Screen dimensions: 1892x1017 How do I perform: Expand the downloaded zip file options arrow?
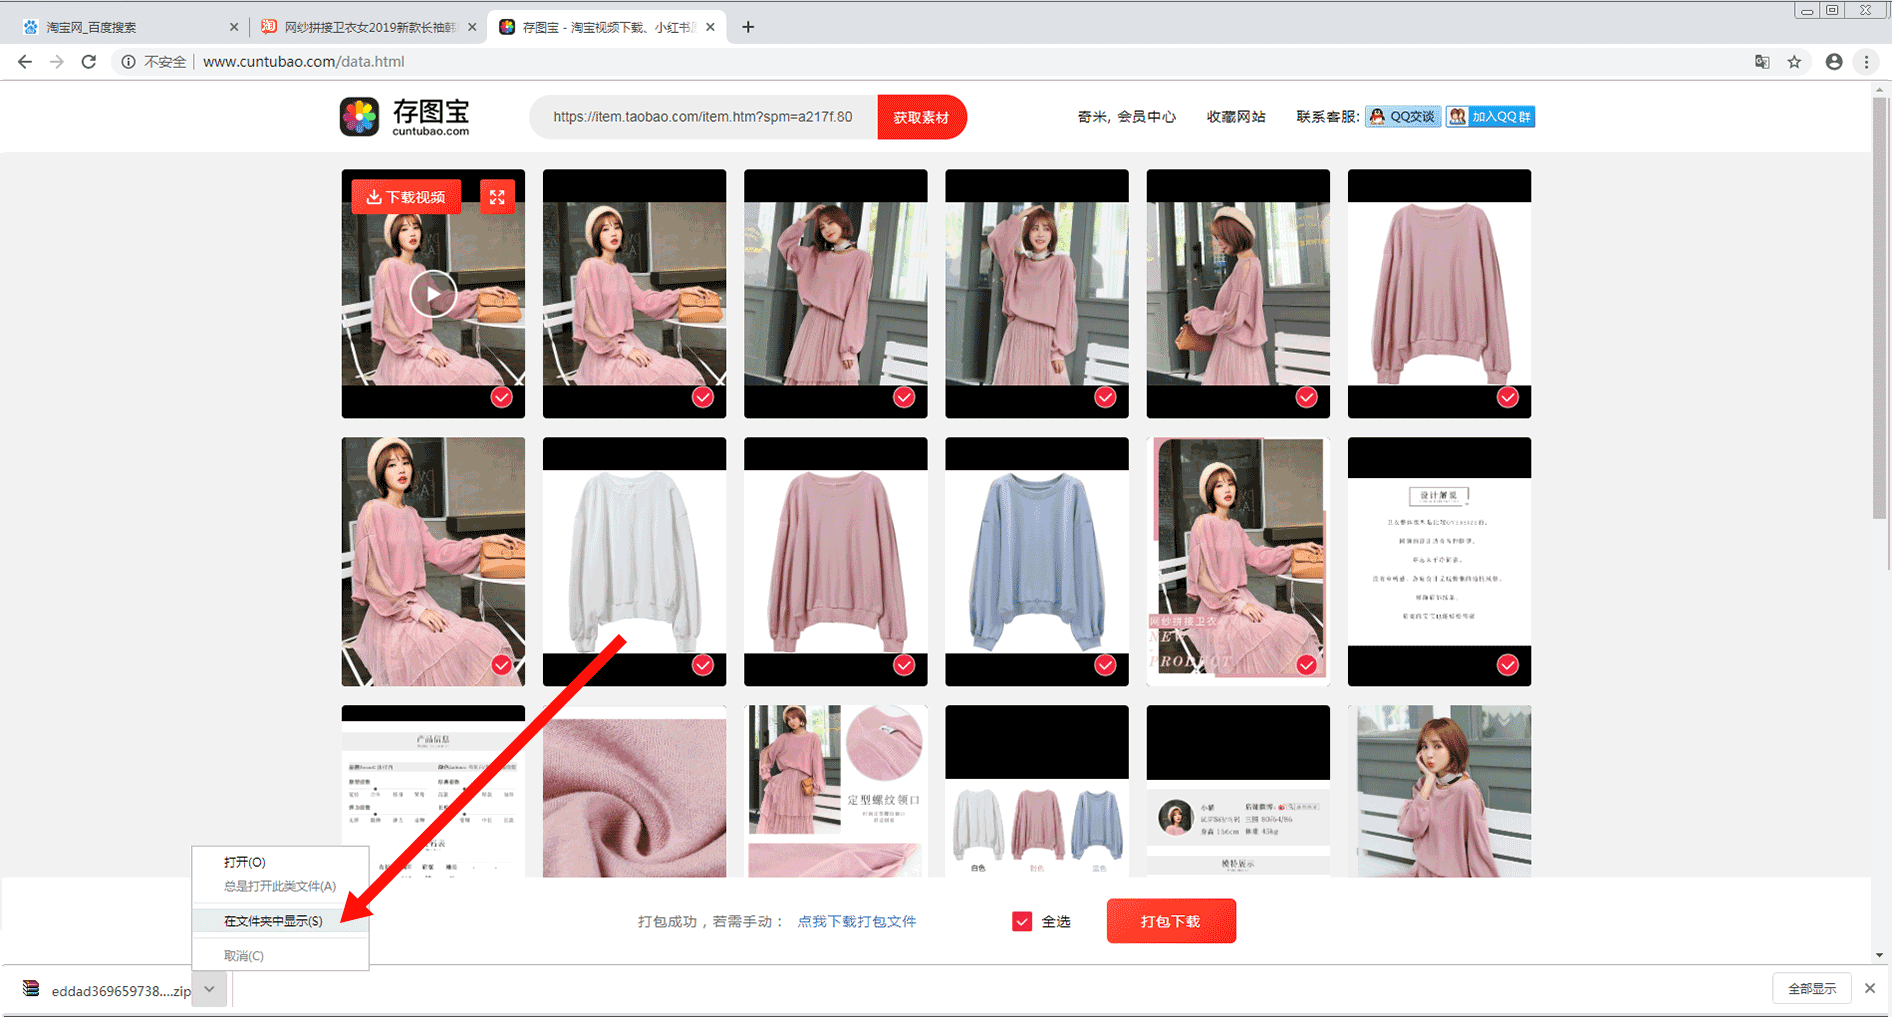[209, 990]
